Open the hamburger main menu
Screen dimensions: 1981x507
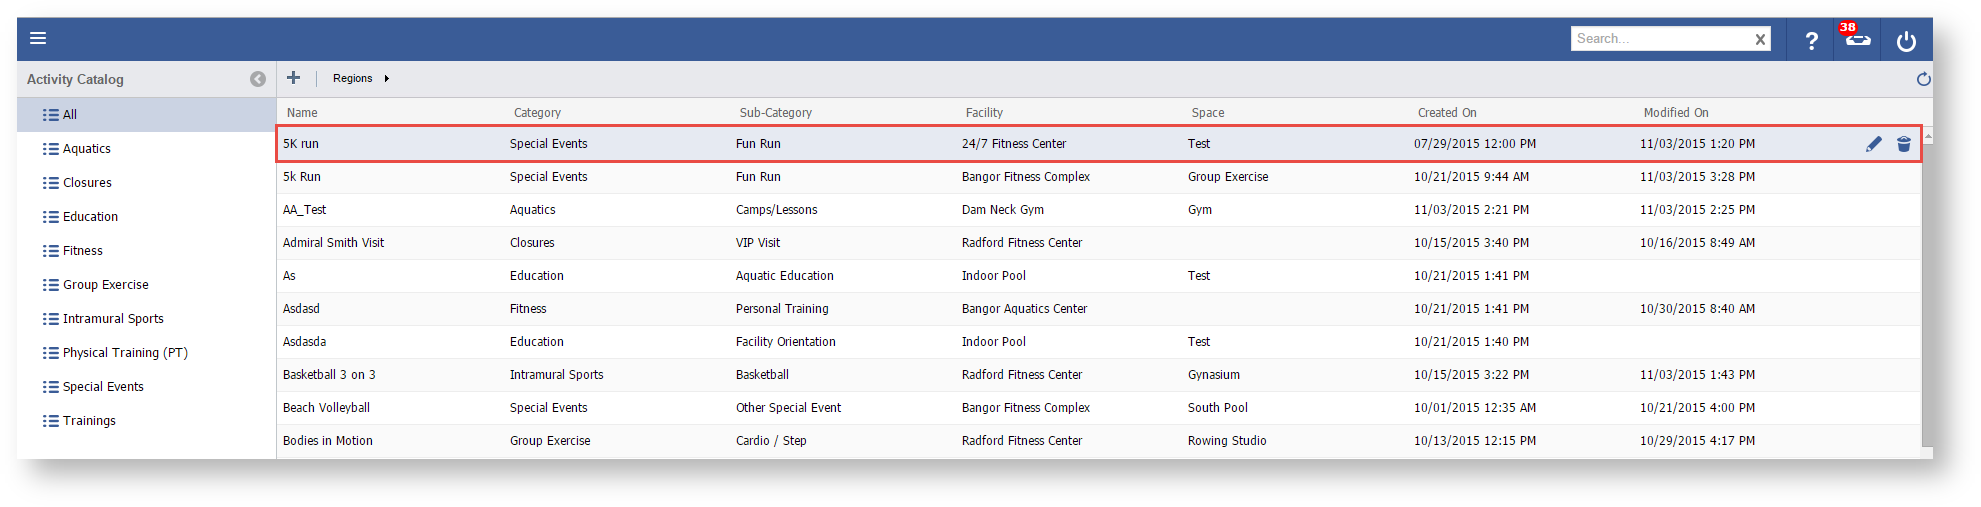38,38
